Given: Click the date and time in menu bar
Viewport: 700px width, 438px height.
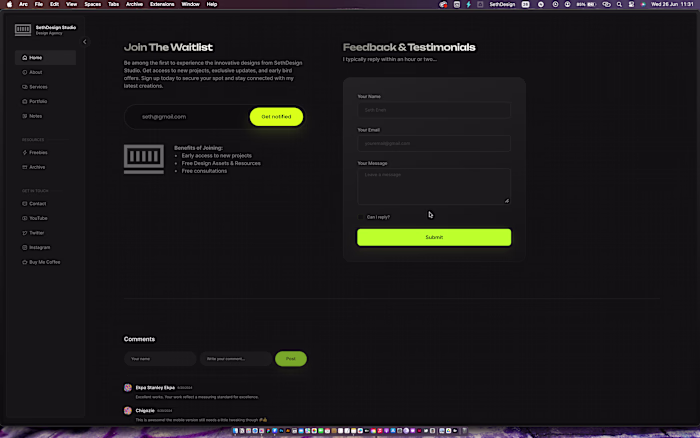Looking at the screenshot, I should [672, 4].
